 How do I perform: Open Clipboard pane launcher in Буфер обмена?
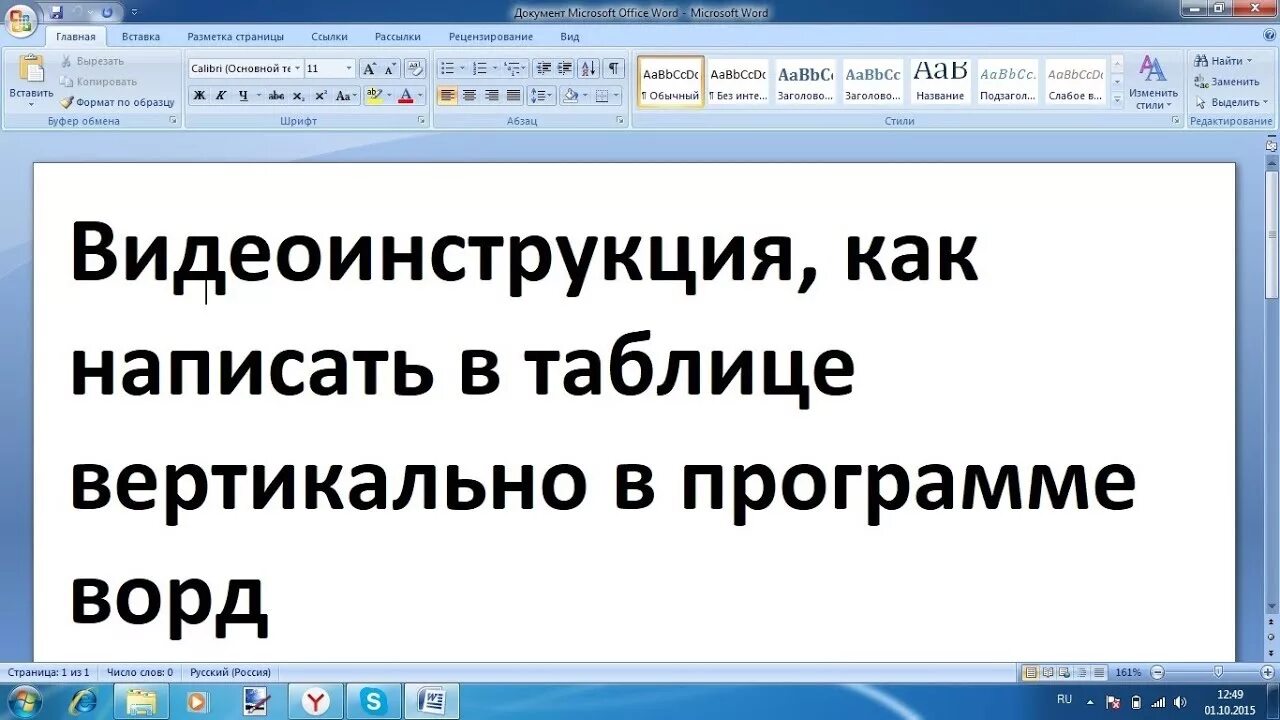pyautogui.click(x=173, y=121)
